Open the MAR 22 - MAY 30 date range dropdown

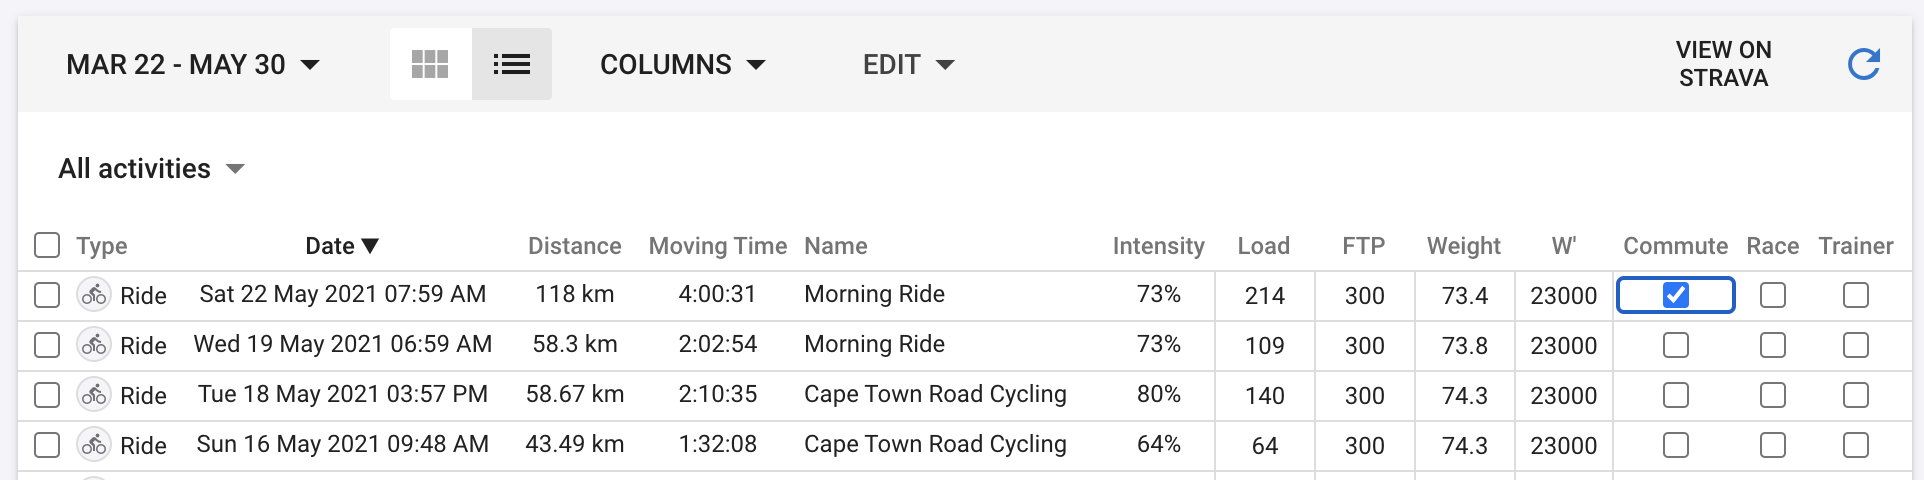(x=193, y=64)
